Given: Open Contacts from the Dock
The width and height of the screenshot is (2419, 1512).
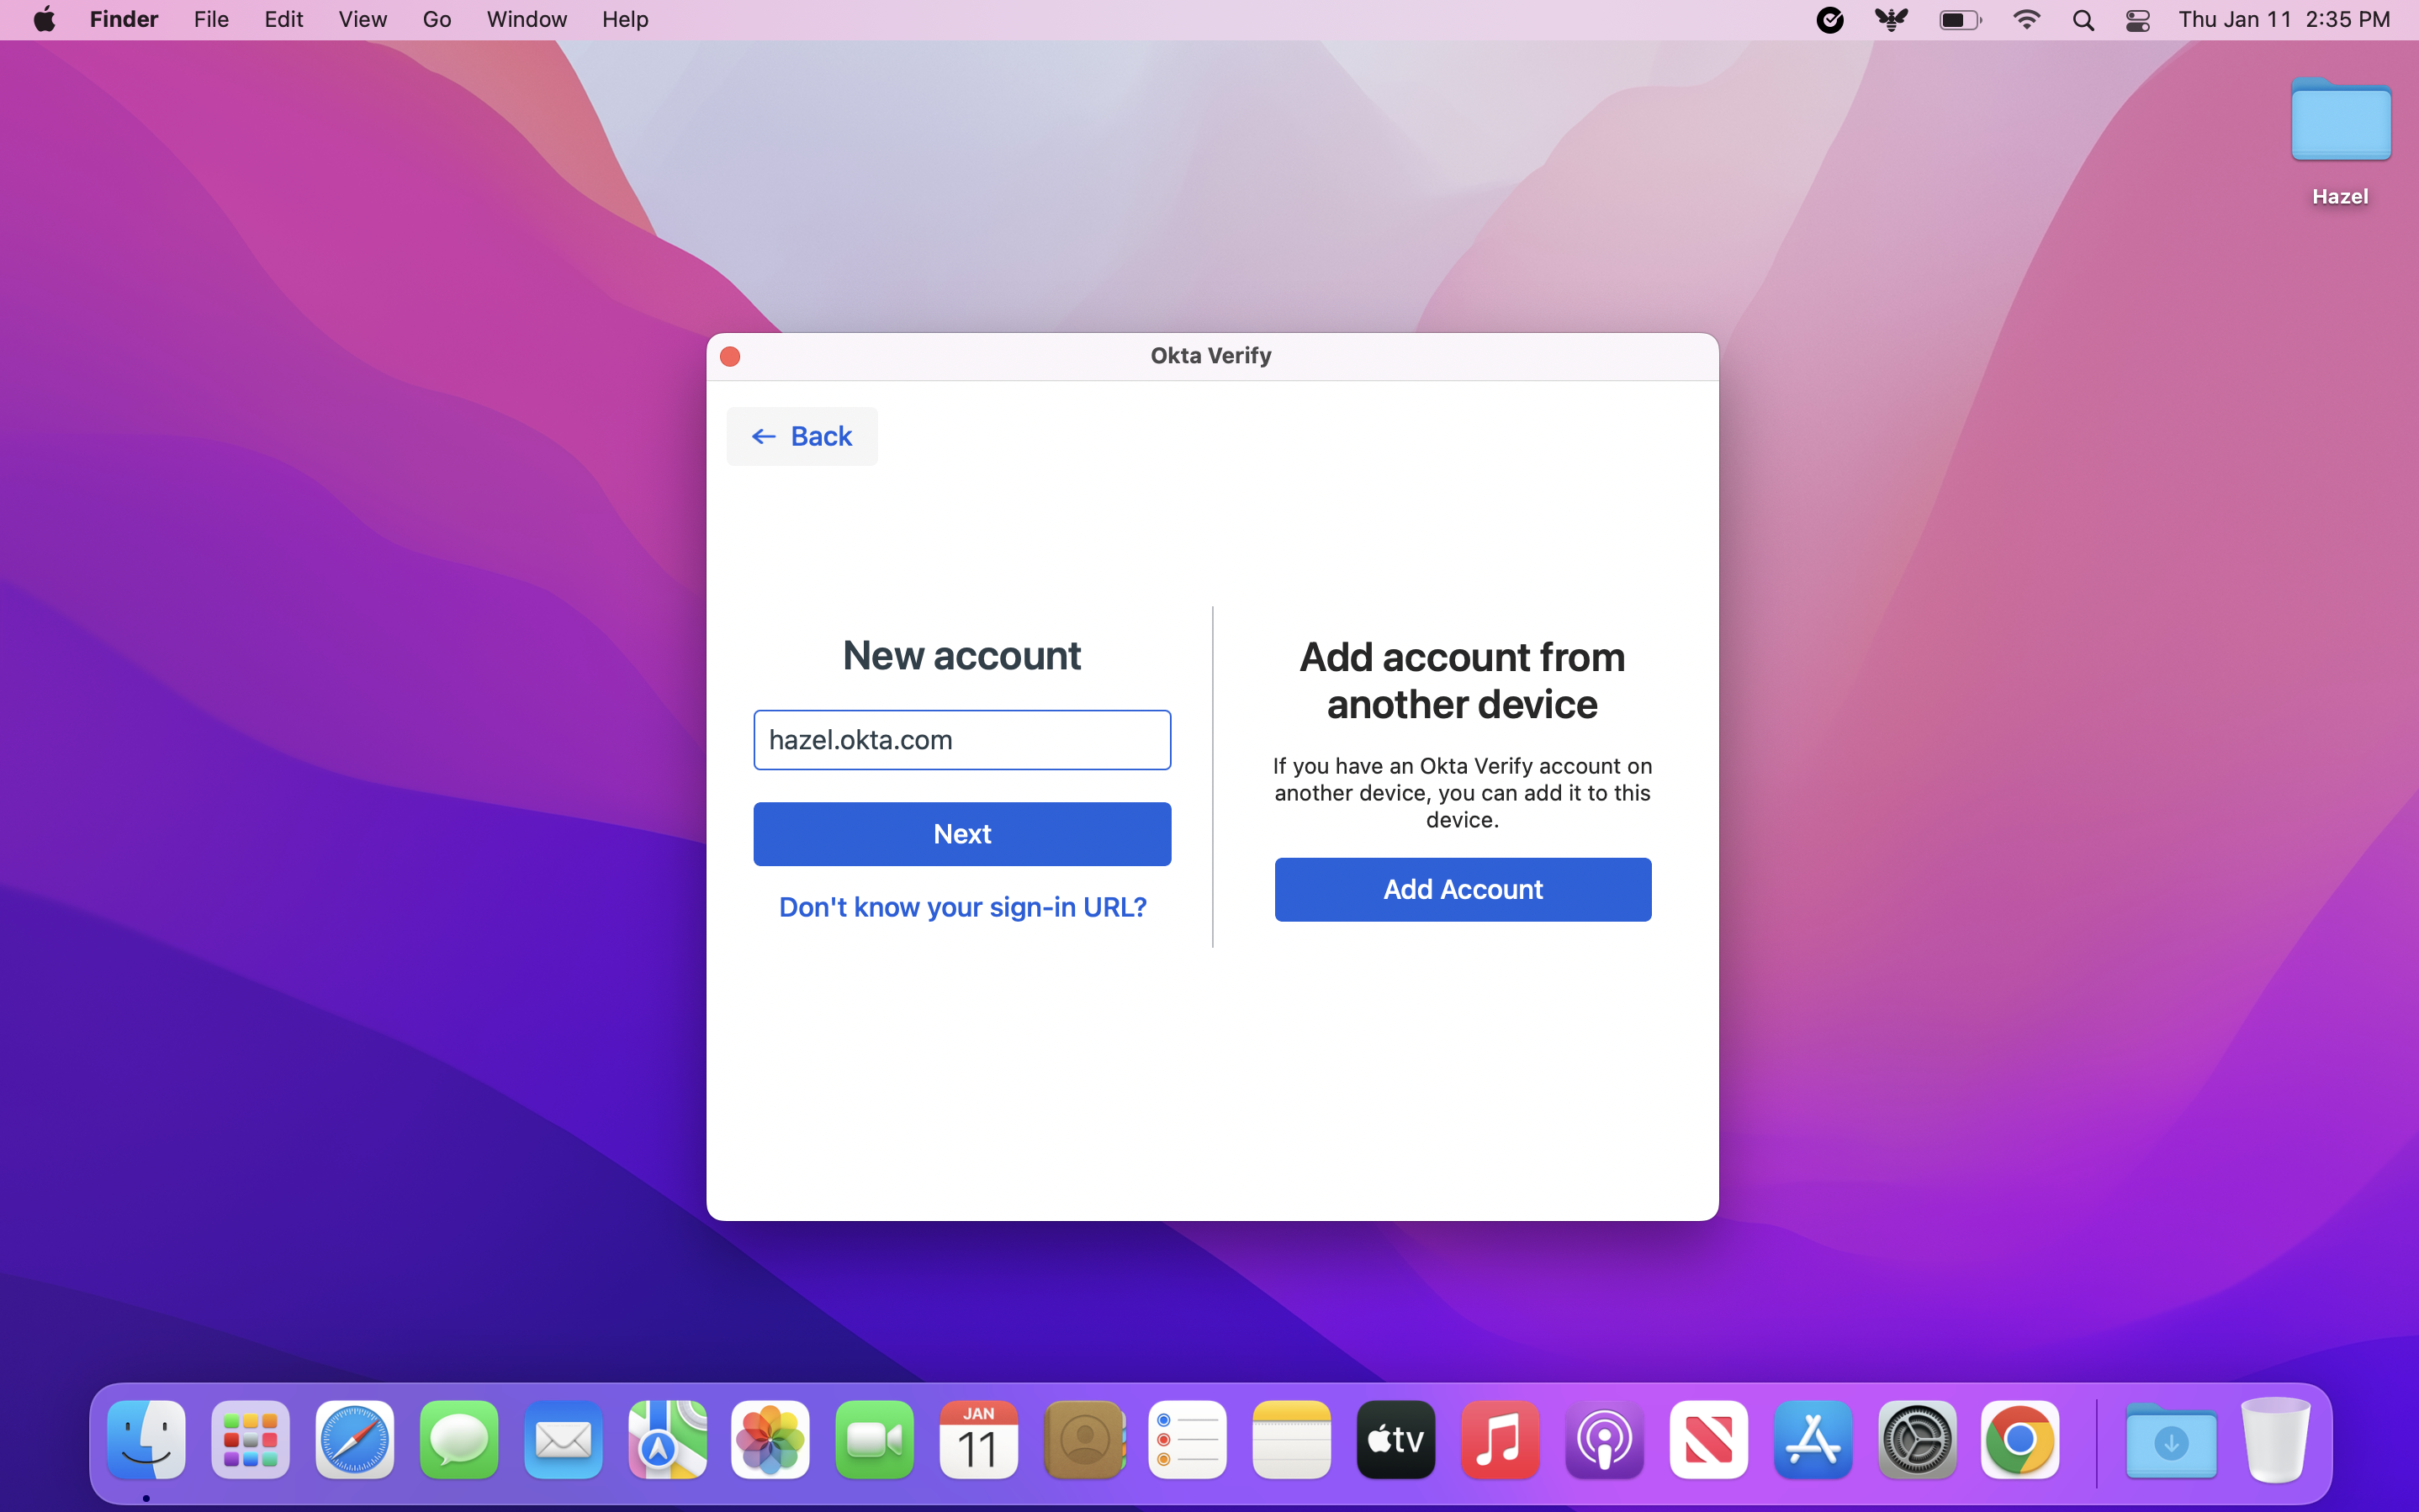Looking at the screenshot, I should tap(1084, 1439).
